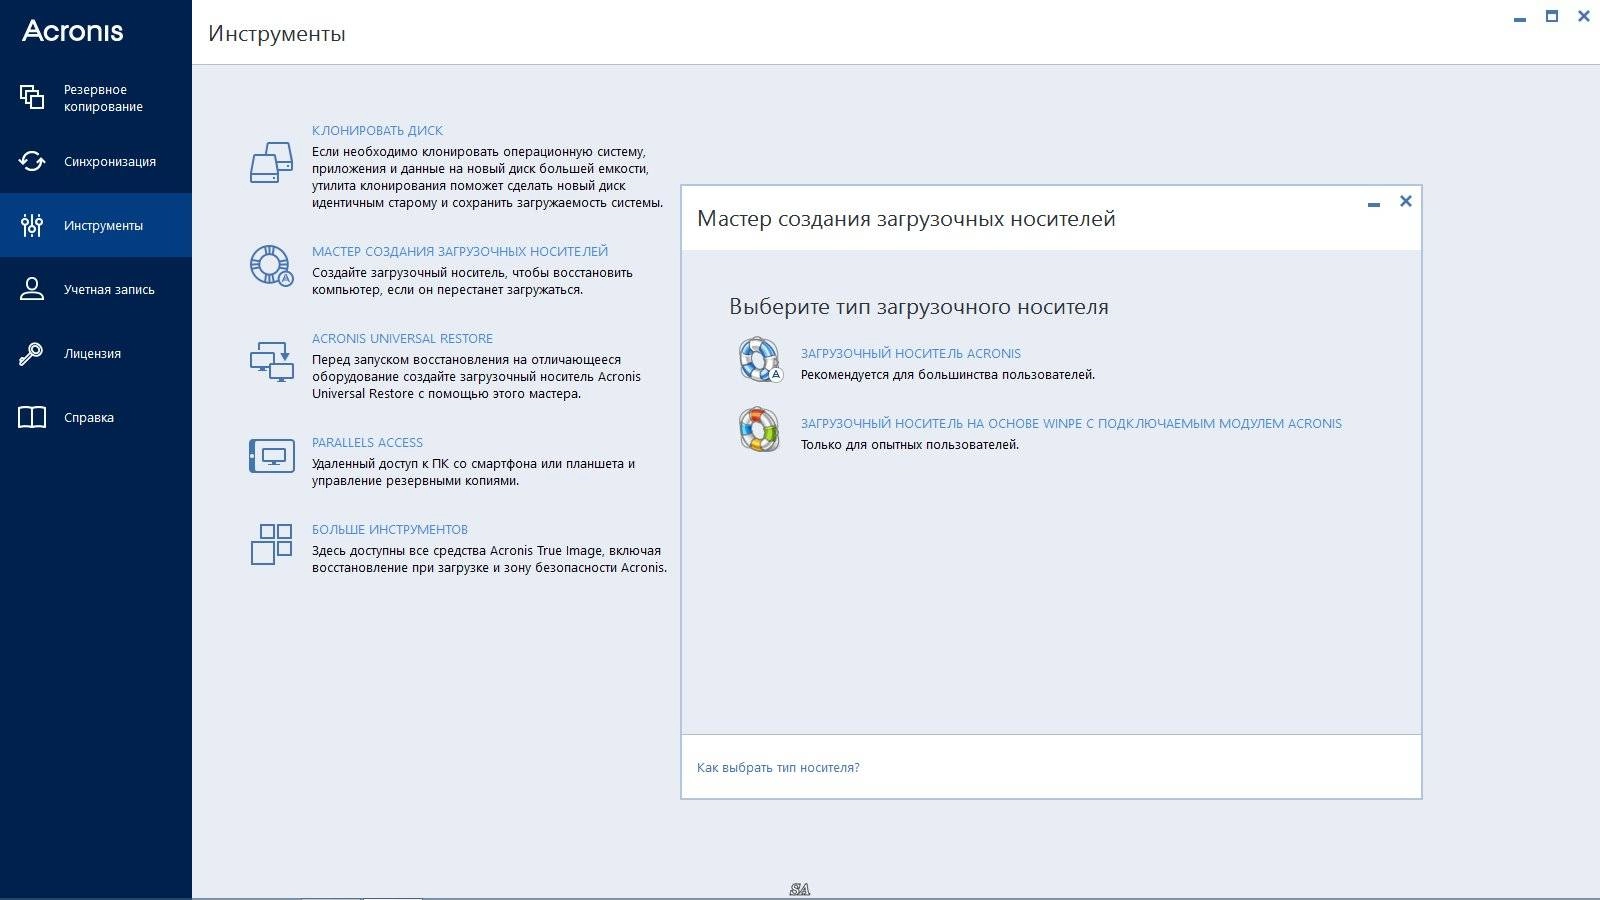The height and width of the screenshot is (900, 1600).
Task: Click the Account person icon in the sidebar
Action: click(x=32, y=289)
